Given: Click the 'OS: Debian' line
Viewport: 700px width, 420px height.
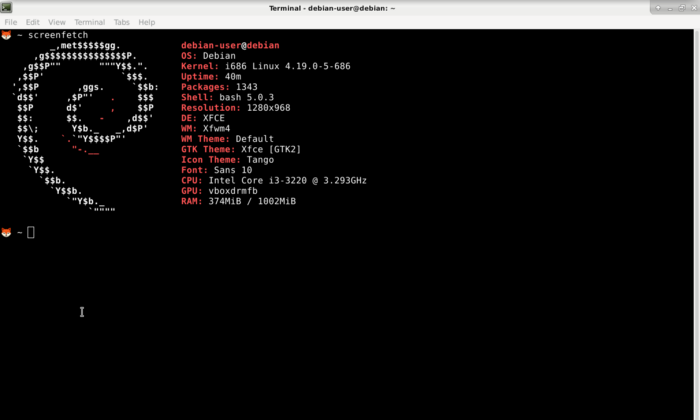Looking at the screenshot, I should (x=208, y=56).
